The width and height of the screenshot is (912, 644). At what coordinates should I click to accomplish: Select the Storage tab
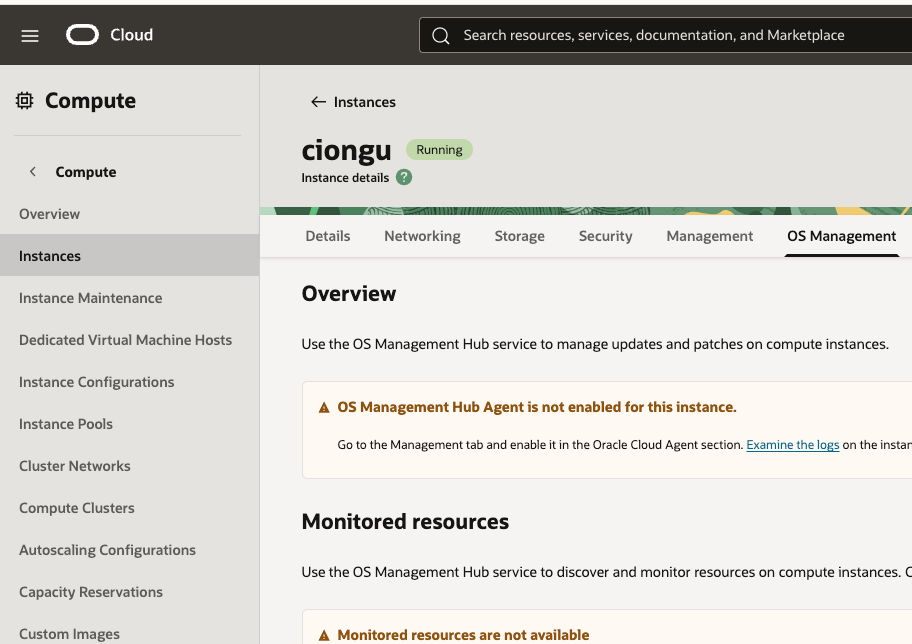coord(519,236)
